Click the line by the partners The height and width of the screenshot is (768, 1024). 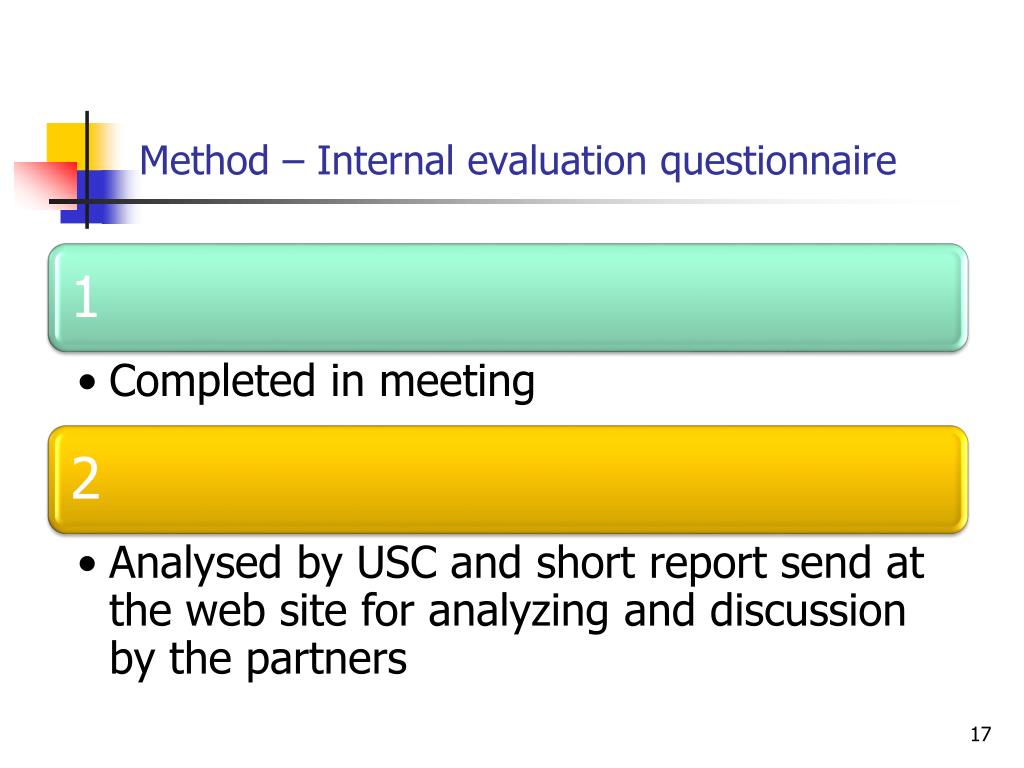coord(258,658)
